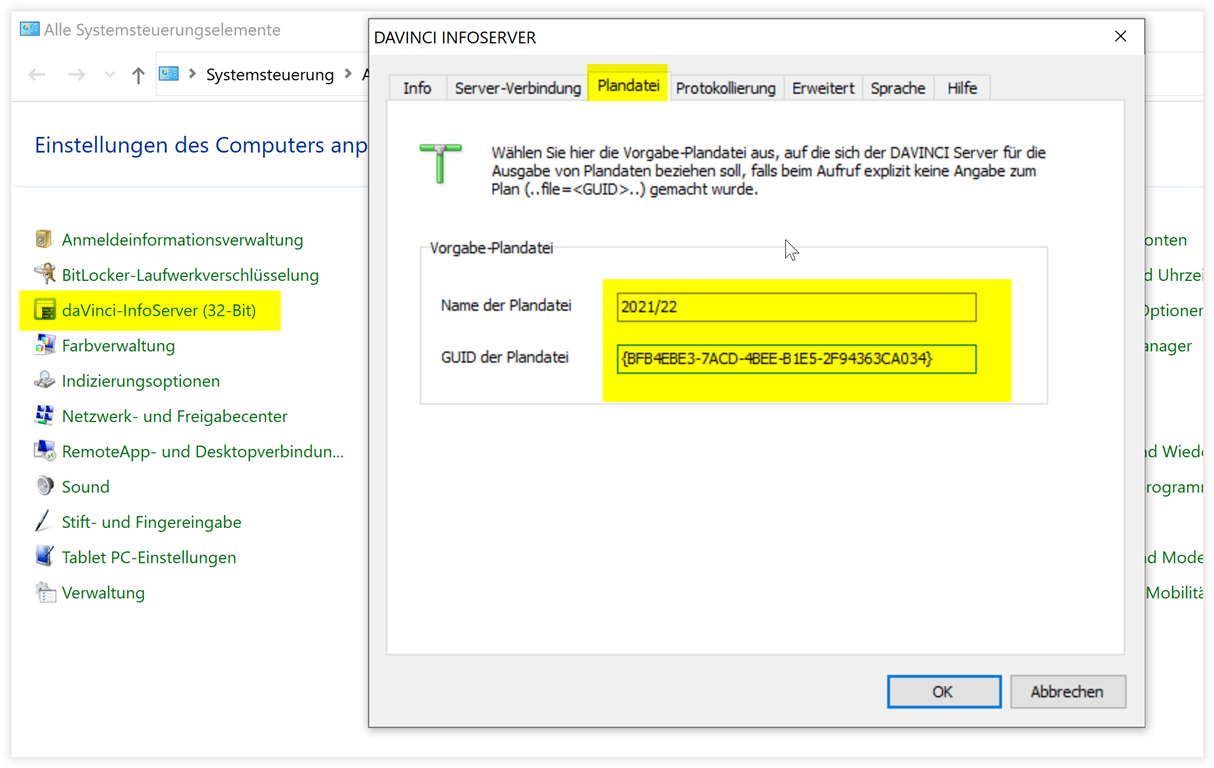This screenshot has width=1214, height=768.
Task: Open the Erweitert tab
Action: click(x=823, y=88)
